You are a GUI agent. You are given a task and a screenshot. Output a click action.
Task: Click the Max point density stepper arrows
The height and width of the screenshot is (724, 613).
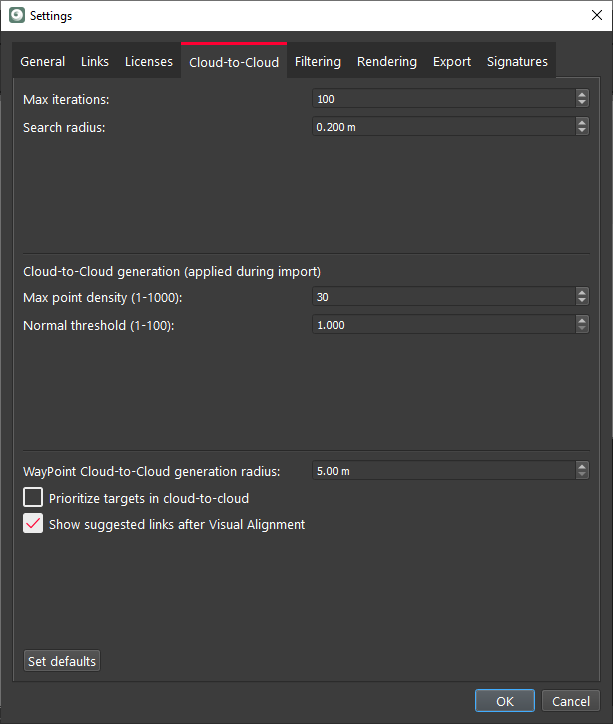coord(582,297)
